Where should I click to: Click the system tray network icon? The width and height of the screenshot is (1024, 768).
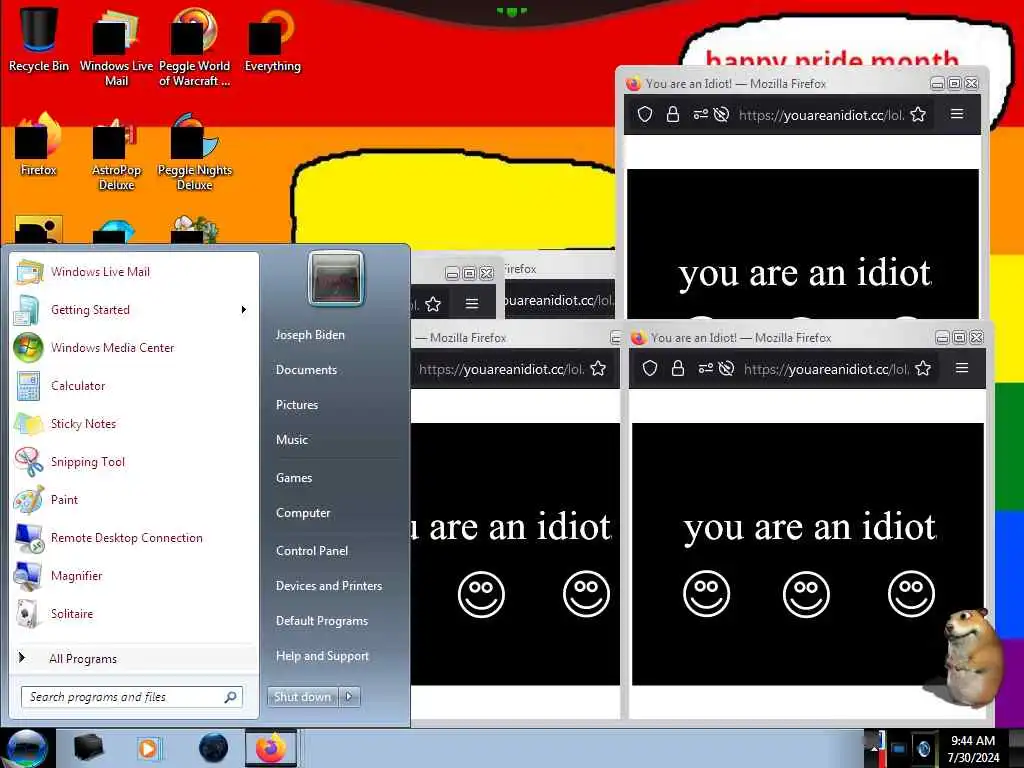coord(899,749)
